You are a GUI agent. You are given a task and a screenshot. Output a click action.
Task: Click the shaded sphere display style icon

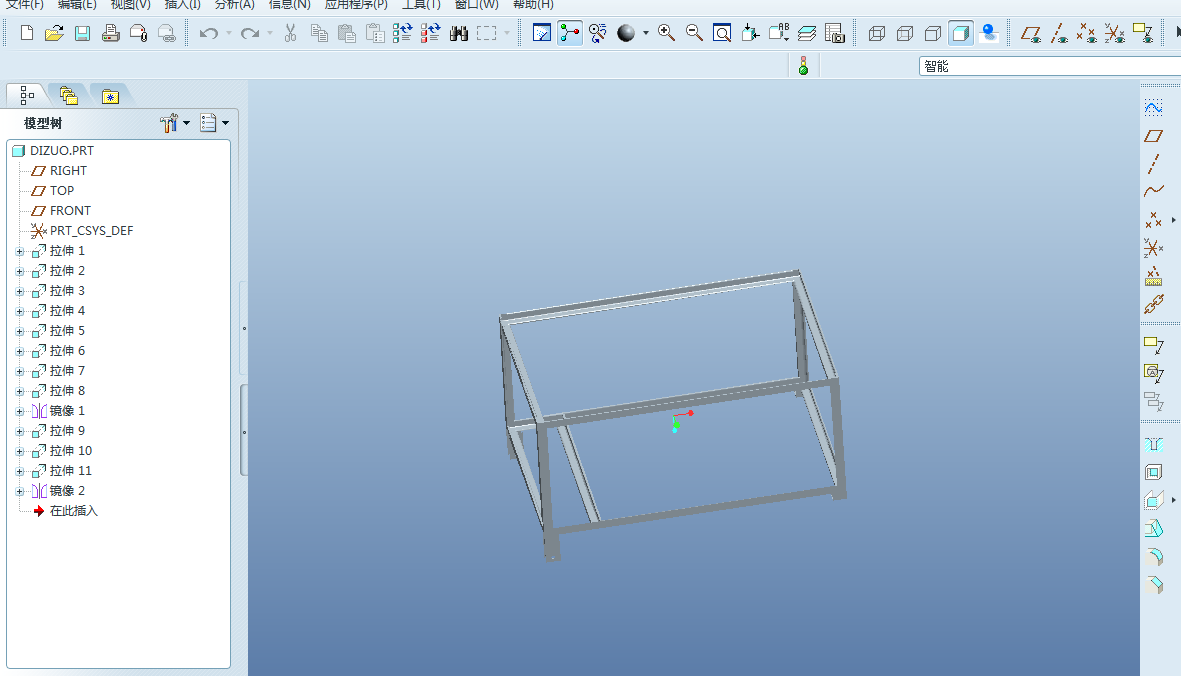pos(626,33)
